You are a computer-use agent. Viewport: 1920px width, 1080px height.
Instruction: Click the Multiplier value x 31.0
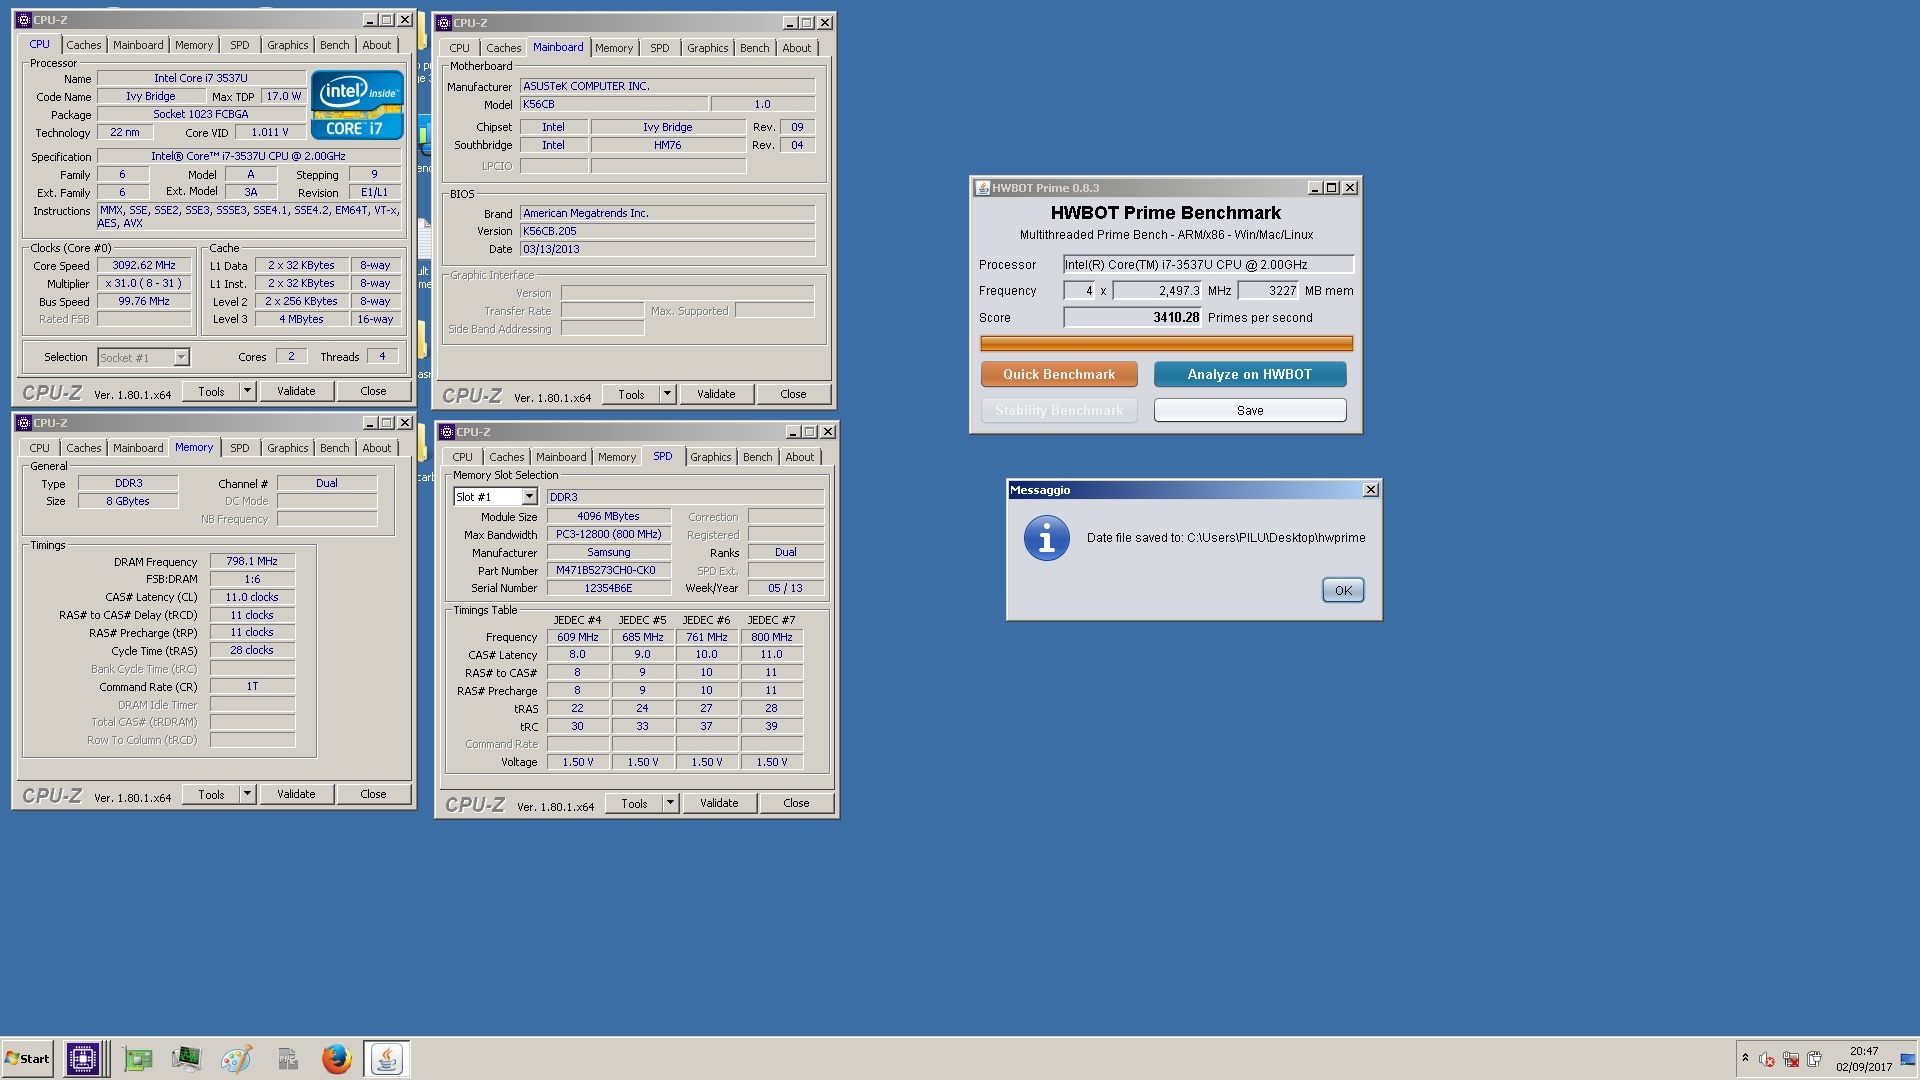pos(144,284)
